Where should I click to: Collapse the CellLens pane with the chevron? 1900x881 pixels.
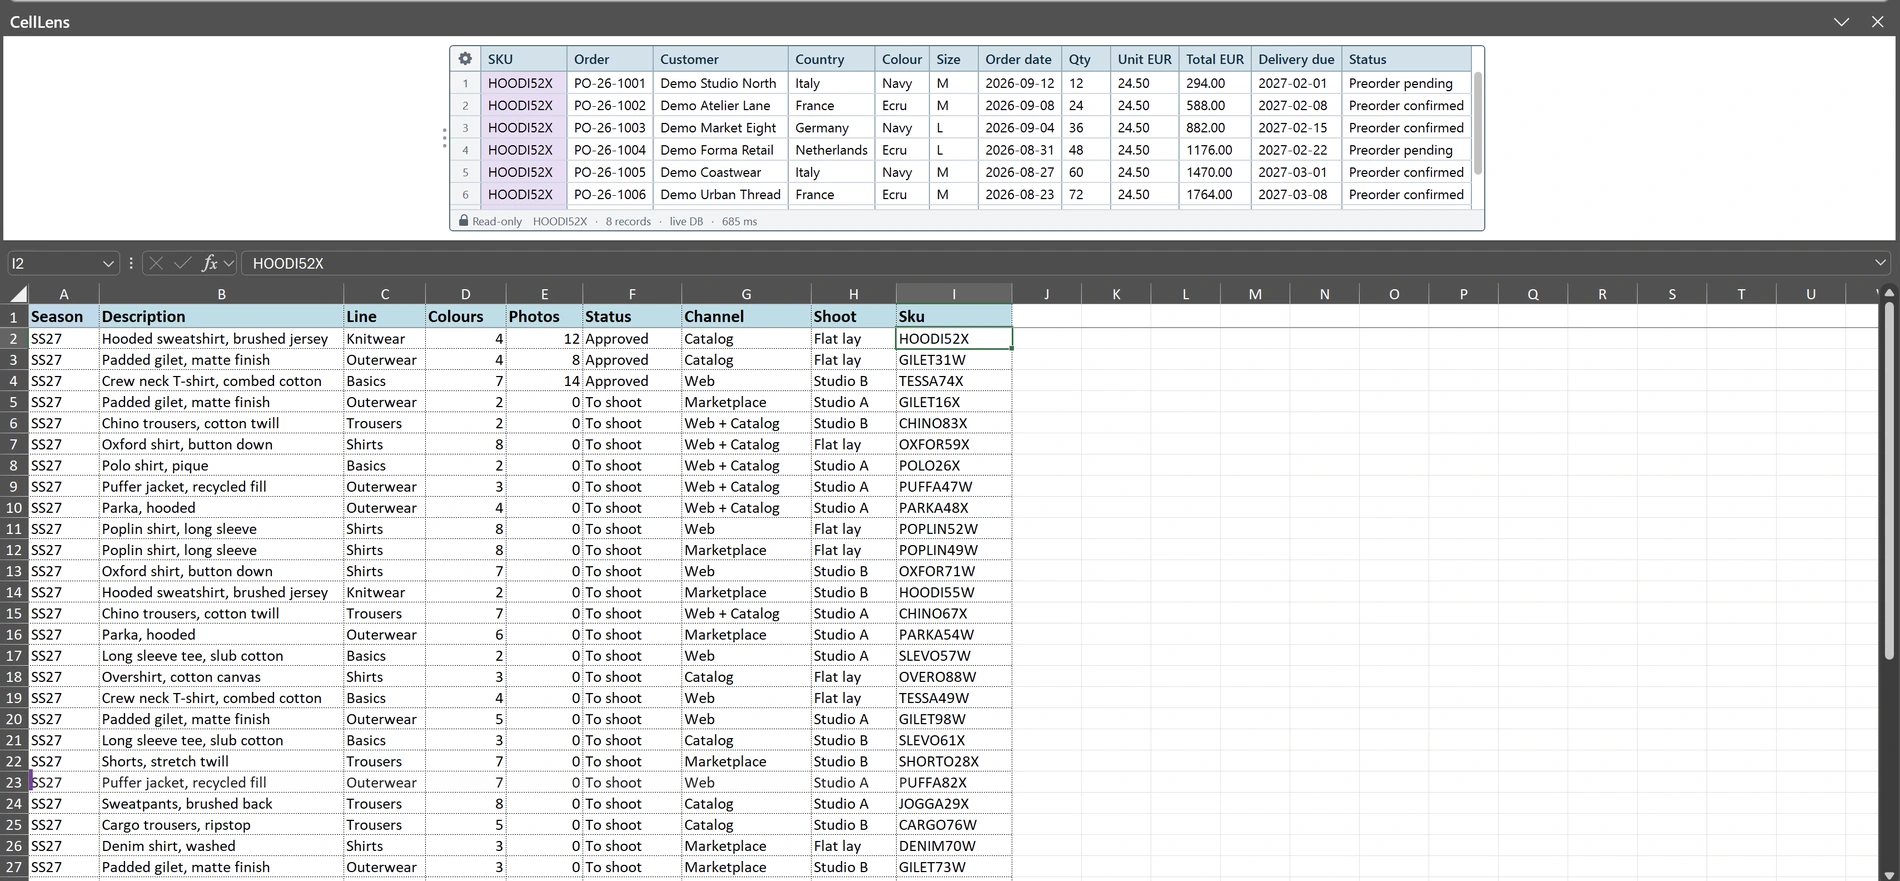point(1841,21)
